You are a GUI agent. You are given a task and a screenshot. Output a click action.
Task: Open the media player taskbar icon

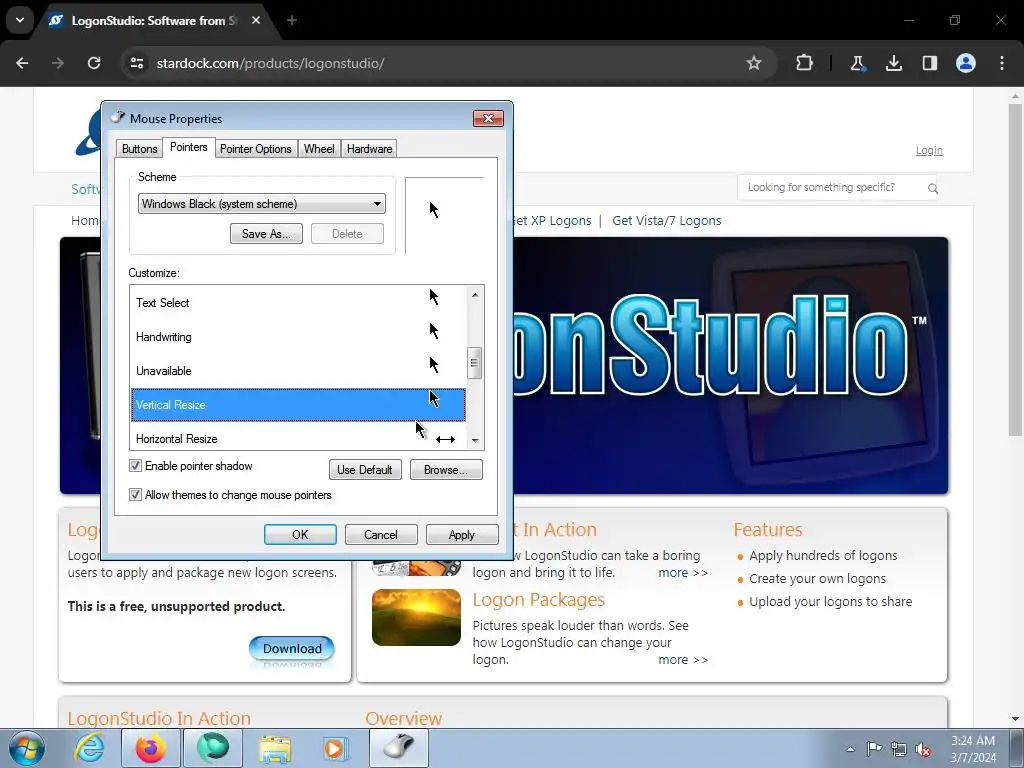[337, 748]
